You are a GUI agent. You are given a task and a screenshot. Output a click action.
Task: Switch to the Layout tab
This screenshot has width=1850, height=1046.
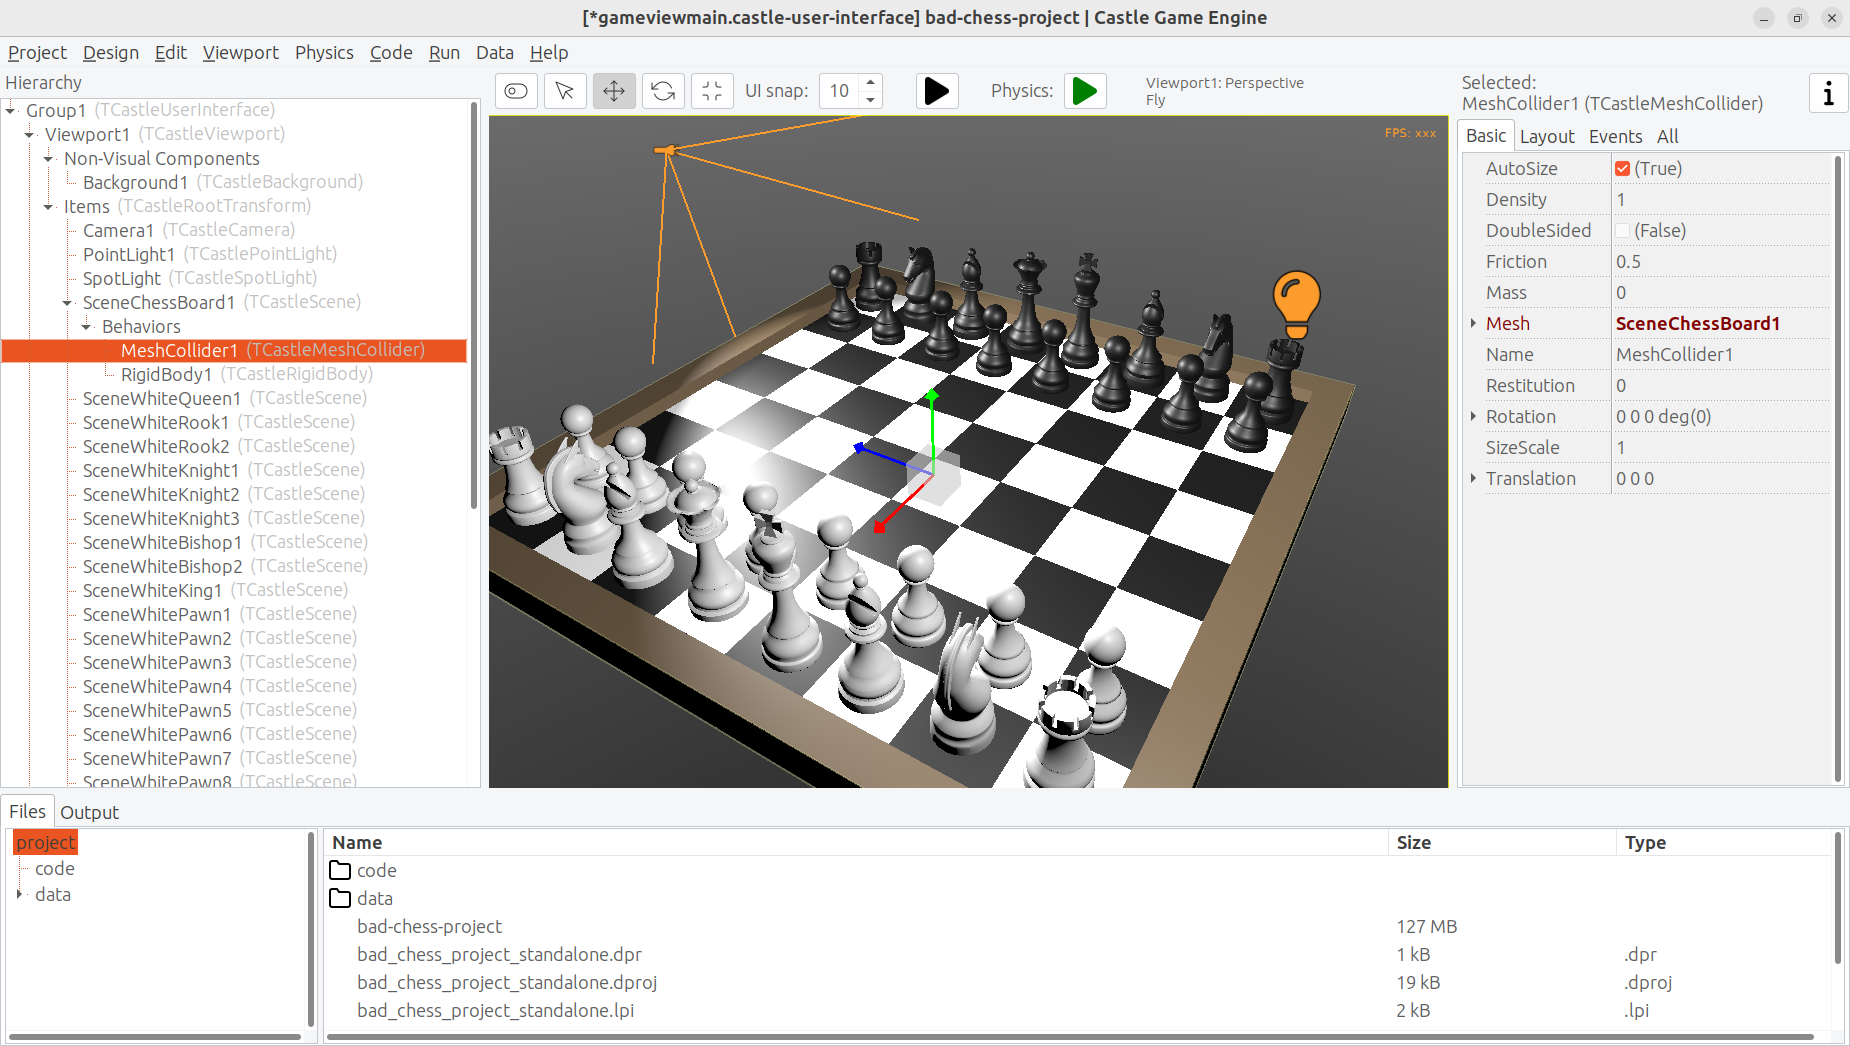point(1547,136)
